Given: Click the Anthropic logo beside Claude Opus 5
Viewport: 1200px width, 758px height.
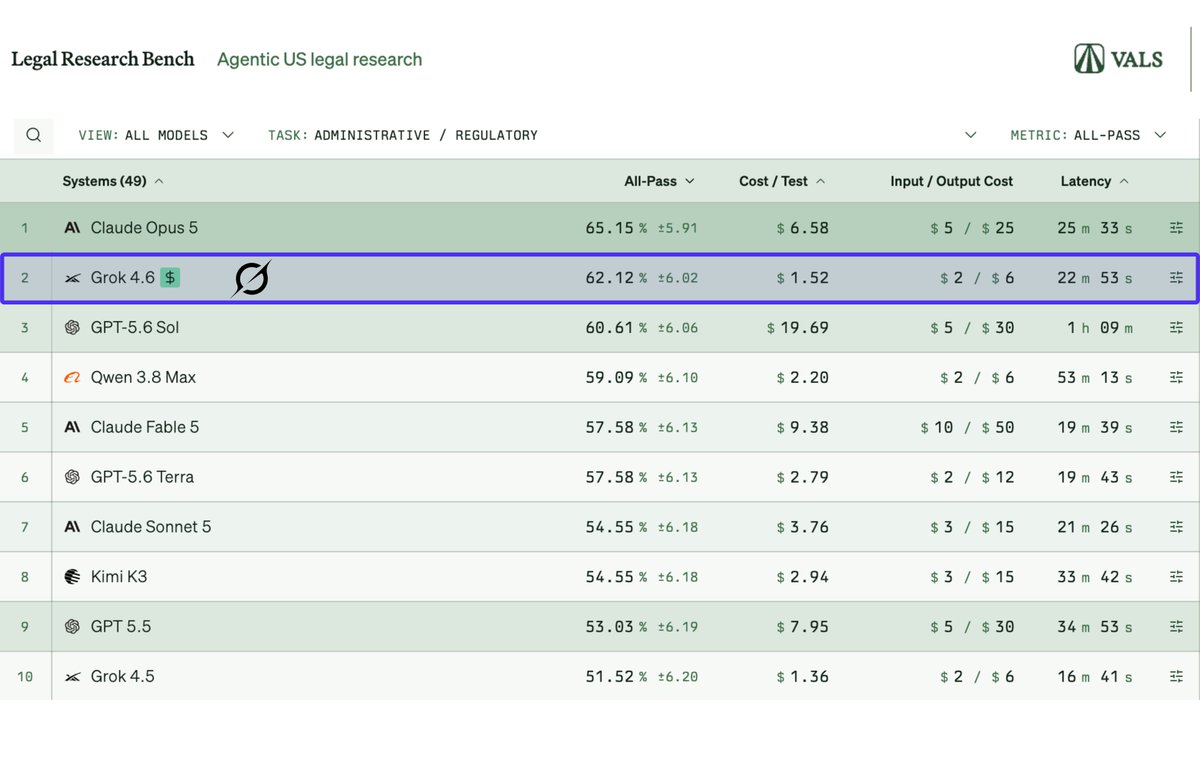Looking at the screenshot, I should [x=72, y=228].
